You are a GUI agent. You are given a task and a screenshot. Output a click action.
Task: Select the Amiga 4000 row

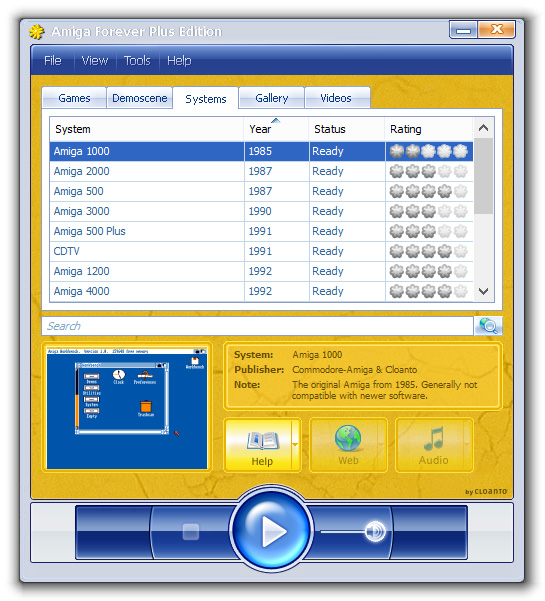pos(261,291)
